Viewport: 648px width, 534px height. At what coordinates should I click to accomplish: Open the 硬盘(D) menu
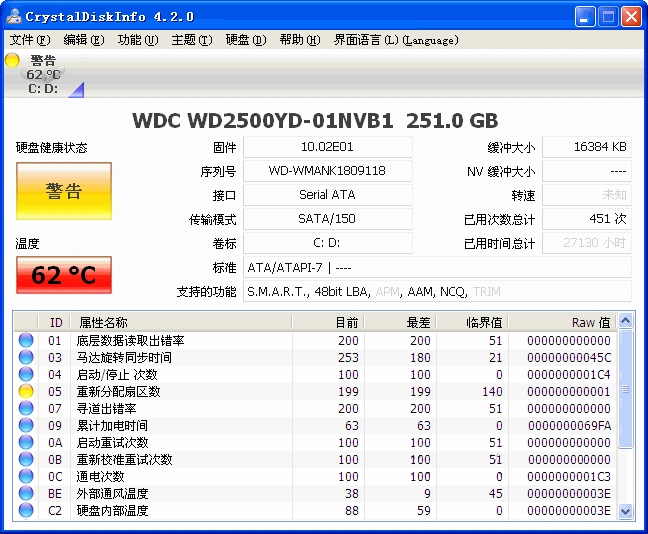click(245, 40)
